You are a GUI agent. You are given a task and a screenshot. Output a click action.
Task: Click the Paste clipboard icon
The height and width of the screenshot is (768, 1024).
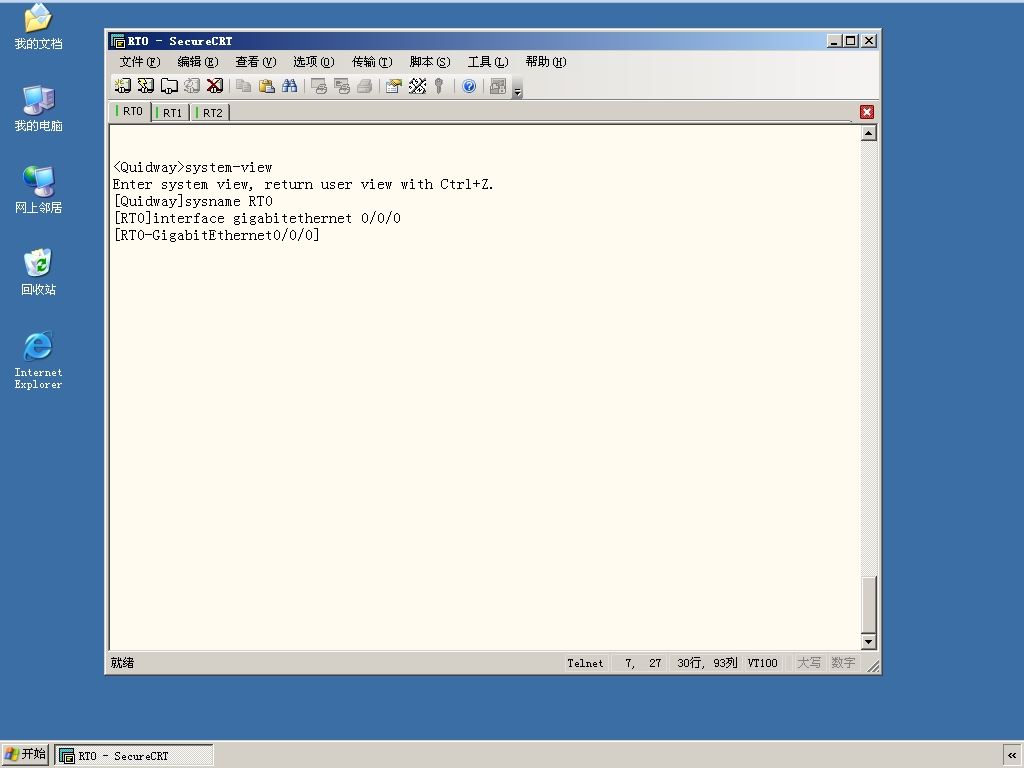click(266, 86)
